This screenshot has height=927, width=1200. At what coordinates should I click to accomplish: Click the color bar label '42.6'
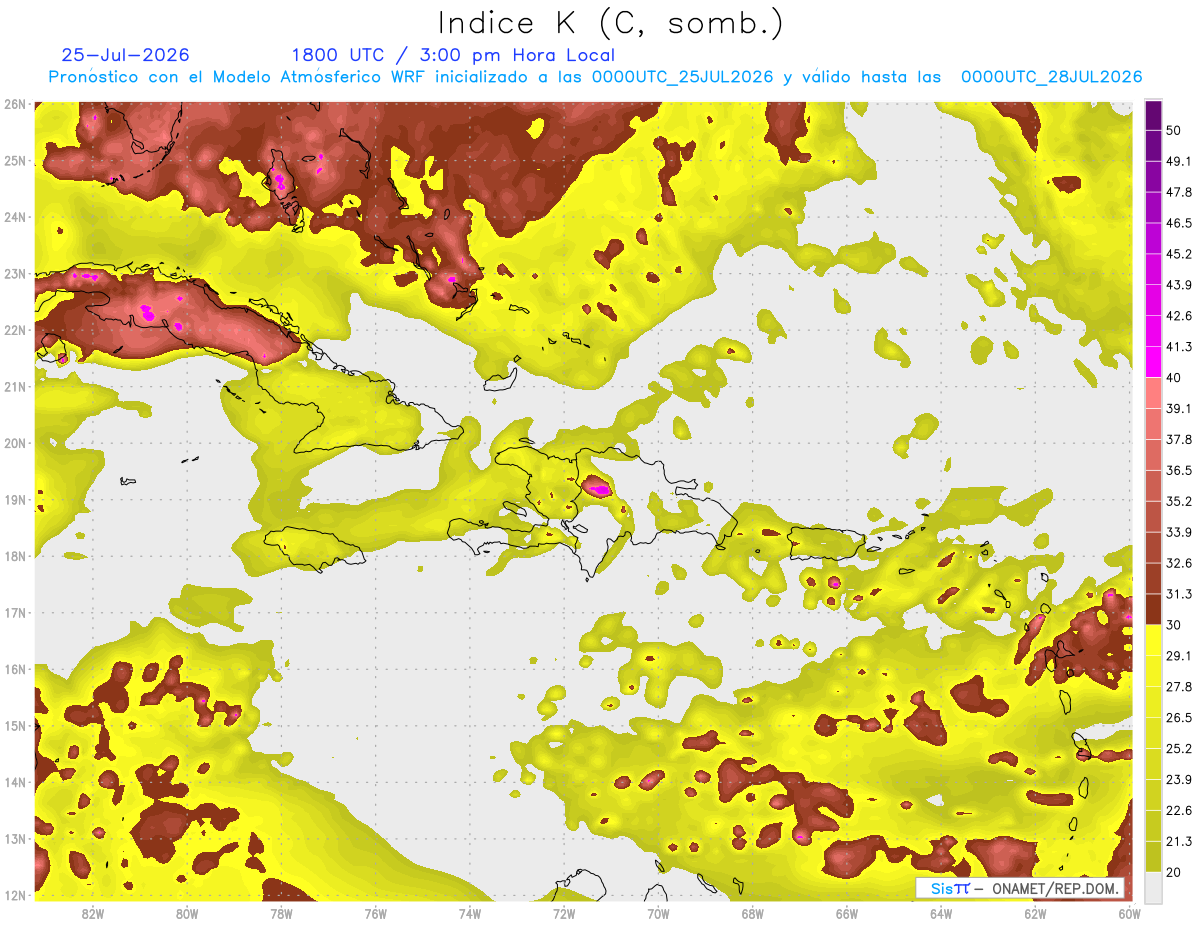1178,316
